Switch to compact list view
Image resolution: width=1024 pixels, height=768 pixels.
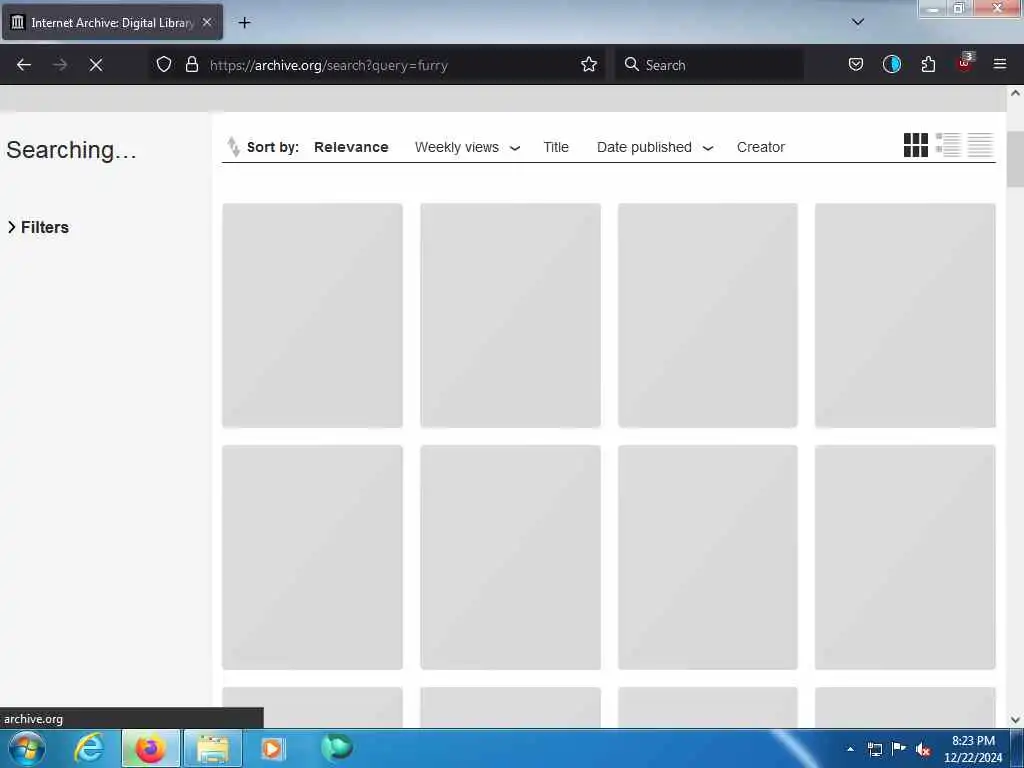coord(980,145)
